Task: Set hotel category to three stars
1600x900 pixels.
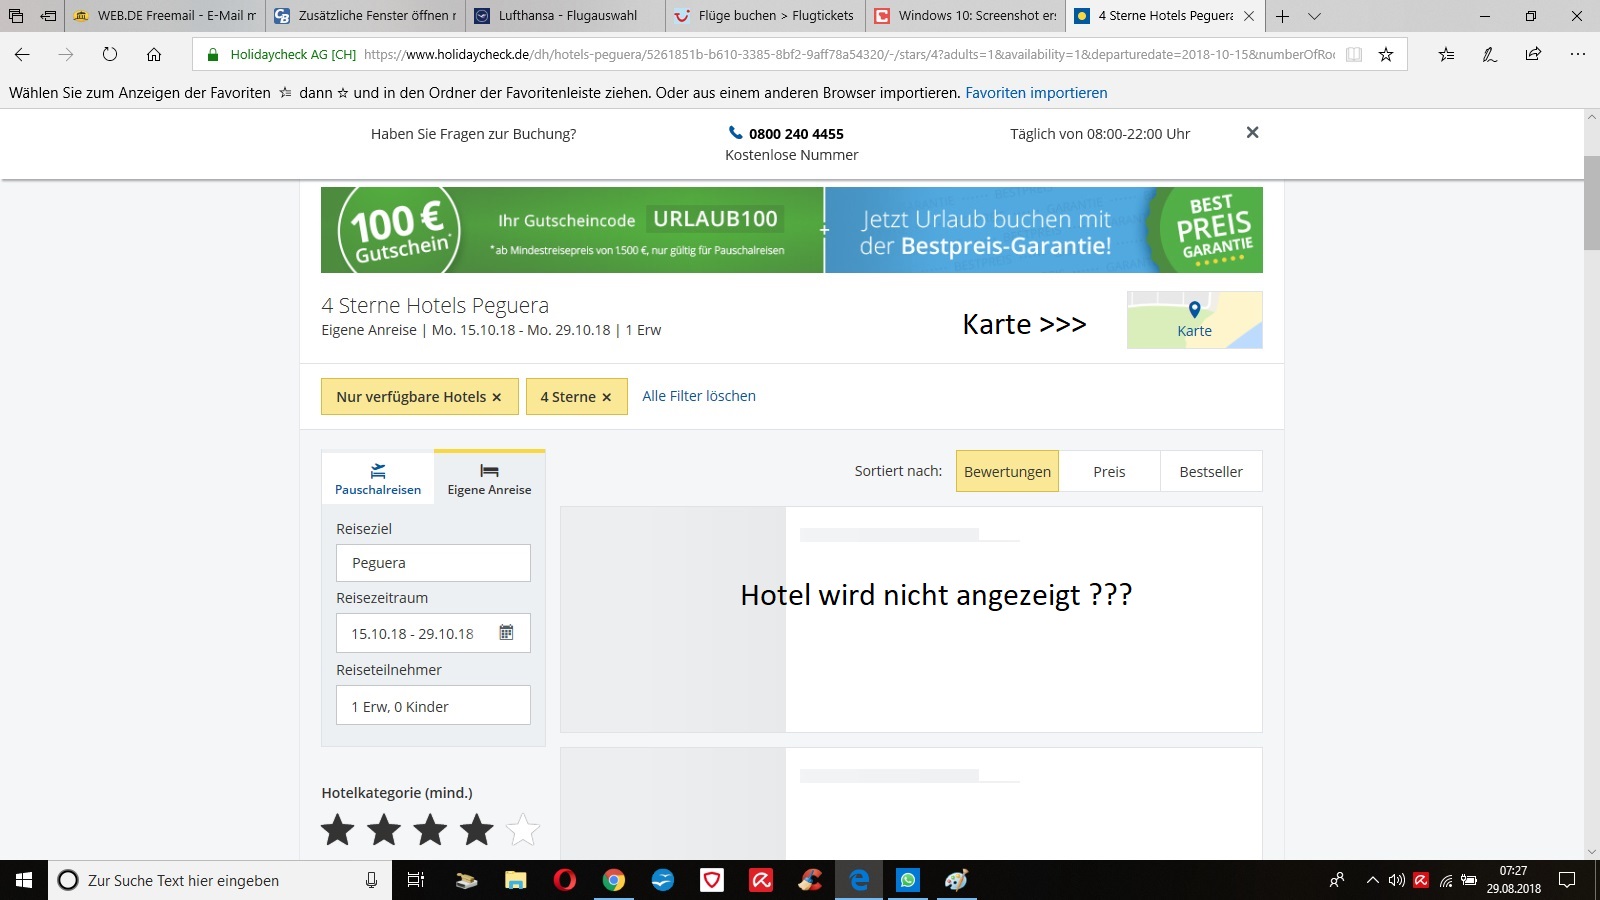Action: tap(430, 829)
